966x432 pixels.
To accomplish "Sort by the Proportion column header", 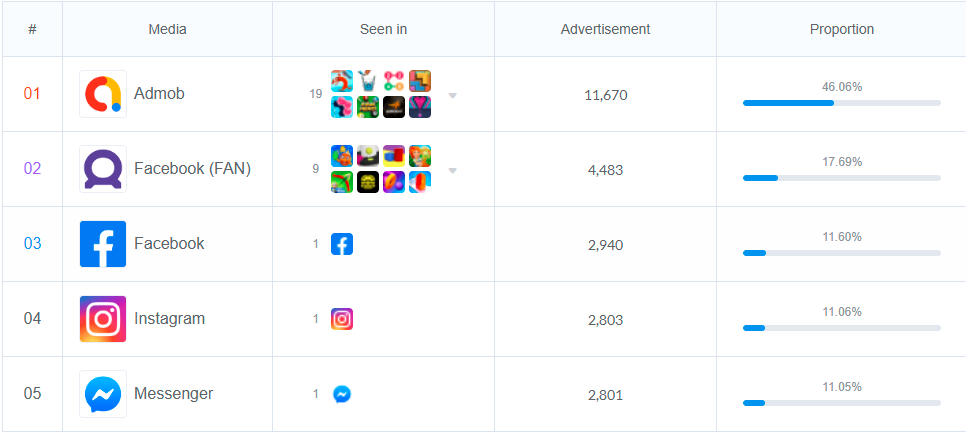I will click(x=841, y=29).
